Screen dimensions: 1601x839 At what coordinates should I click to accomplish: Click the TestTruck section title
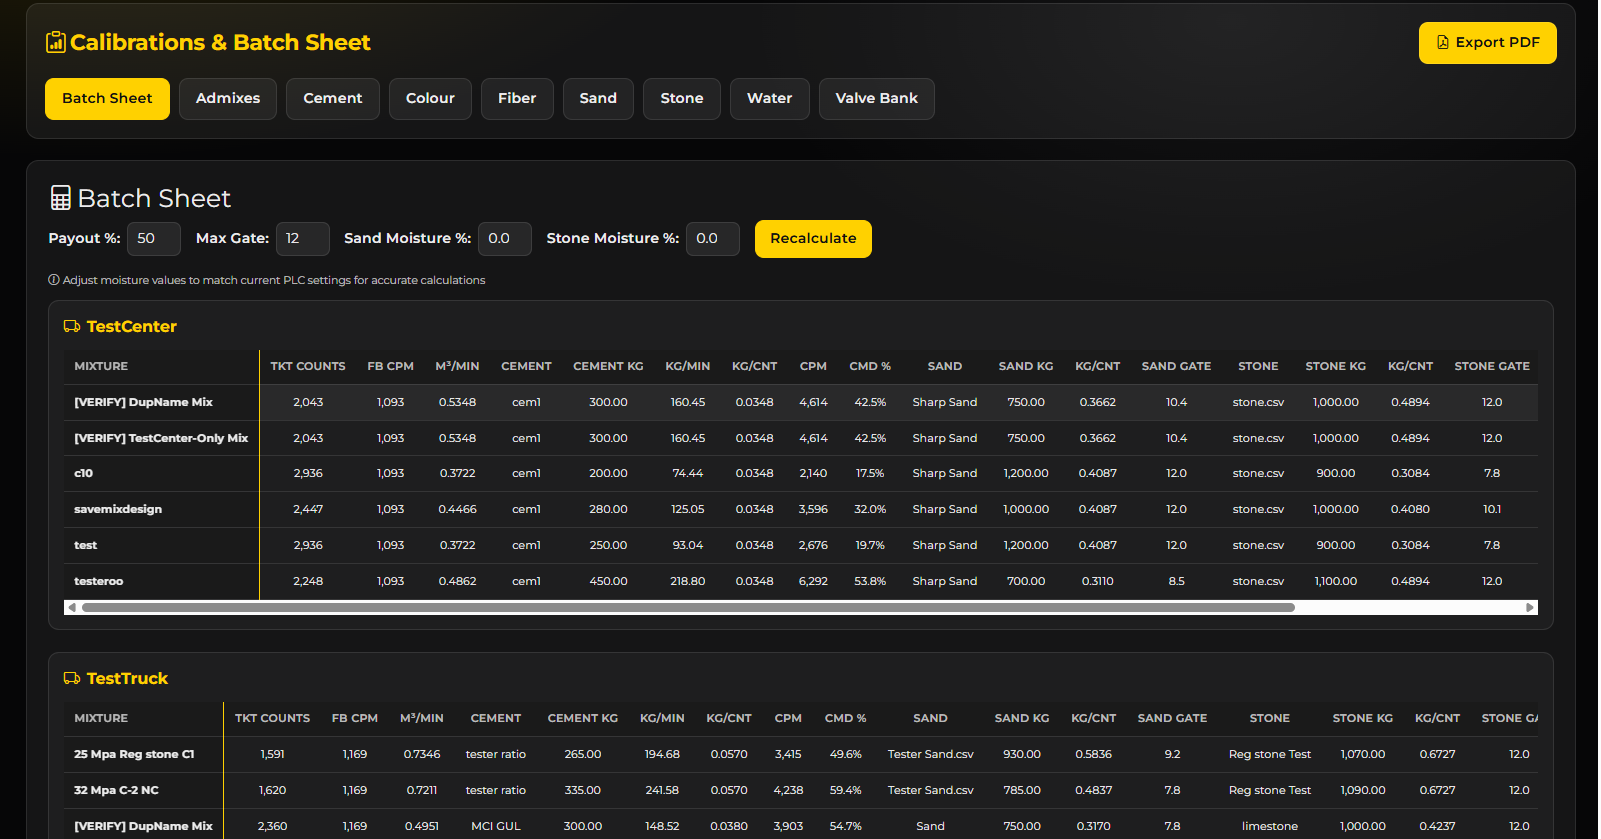tap(127, 678)
